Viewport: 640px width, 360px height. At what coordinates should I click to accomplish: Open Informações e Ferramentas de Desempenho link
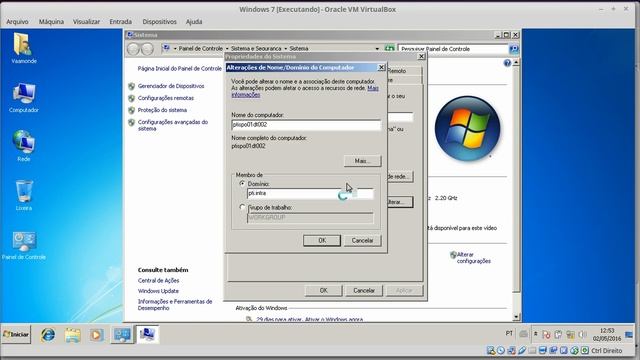175,305
